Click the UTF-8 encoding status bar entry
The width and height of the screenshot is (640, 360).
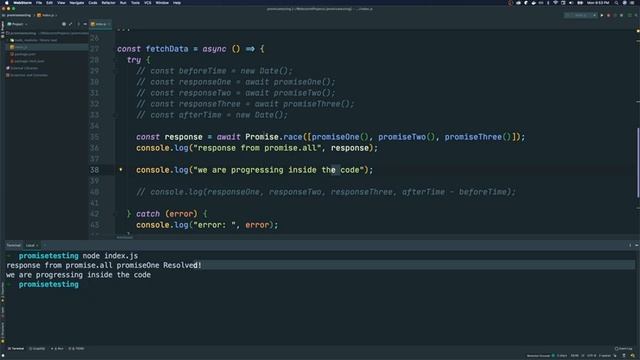591,356
